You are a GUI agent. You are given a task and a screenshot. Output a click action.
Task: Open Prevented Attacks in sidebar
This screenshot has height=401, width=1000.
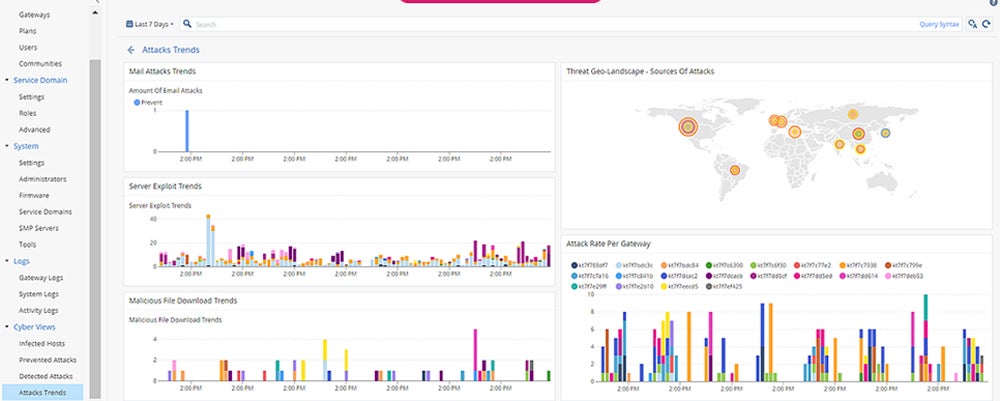point(47,359)
